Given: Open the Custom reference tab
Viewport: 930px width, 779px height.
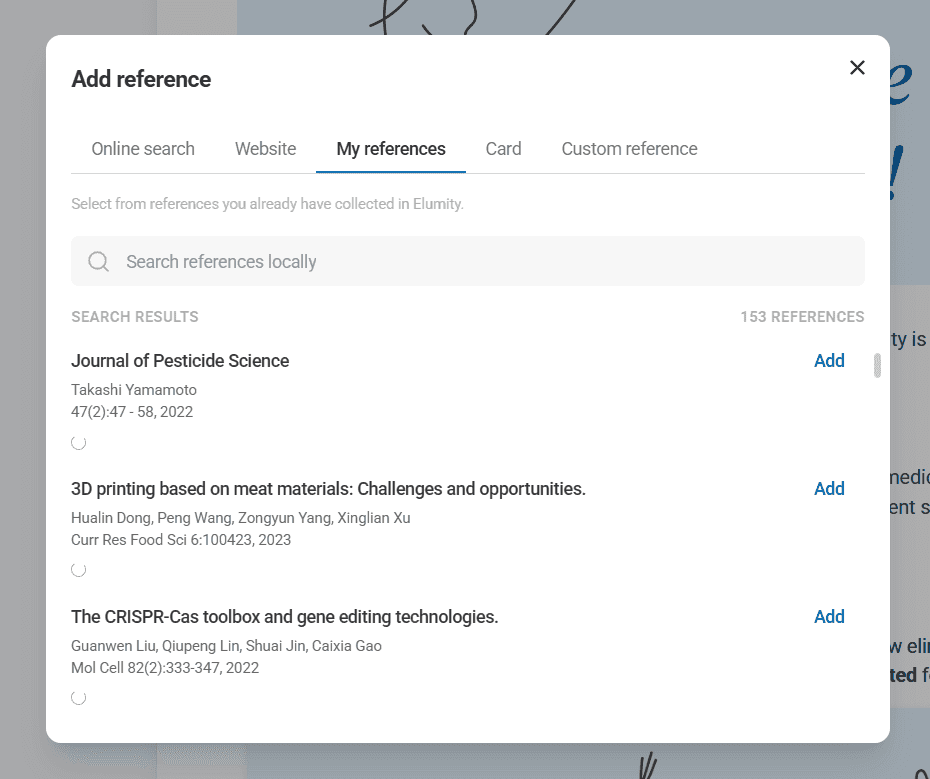Looking at the screenshot, I should pyautogui.click(x=629, y=149).
